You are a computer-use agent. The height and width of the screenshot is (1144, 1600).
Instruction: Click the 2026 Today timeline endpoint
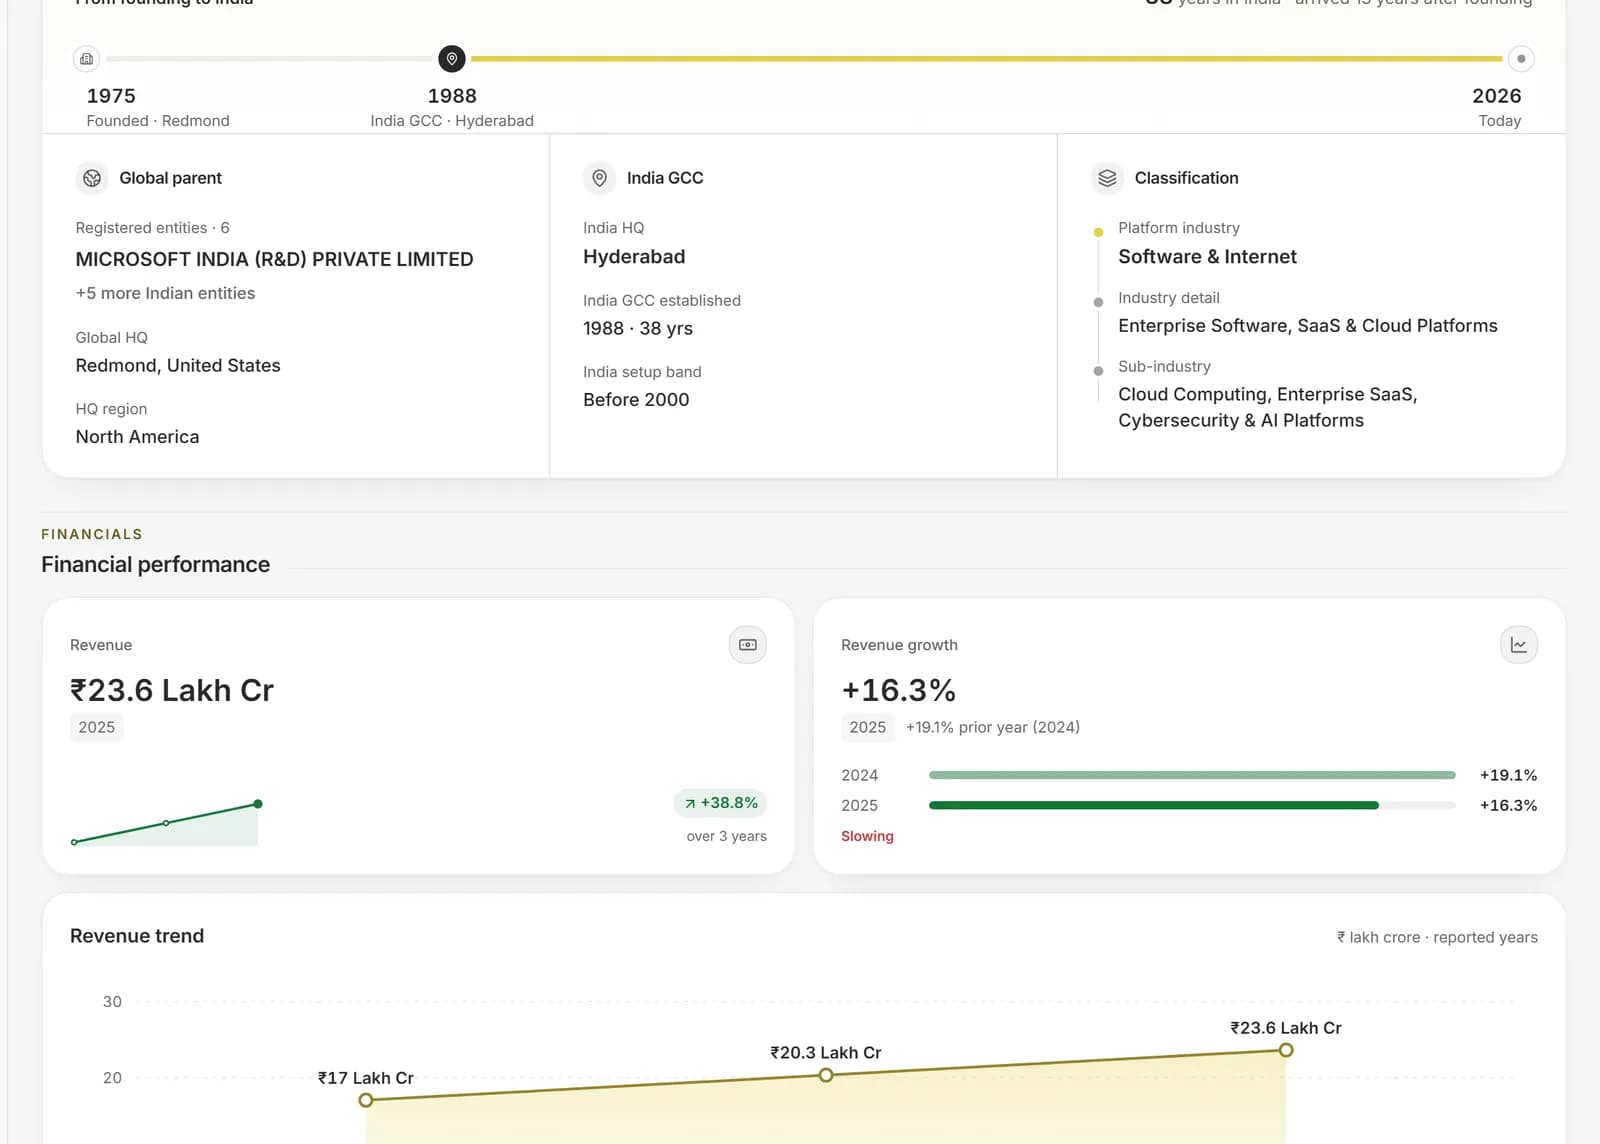[1521, 59]
